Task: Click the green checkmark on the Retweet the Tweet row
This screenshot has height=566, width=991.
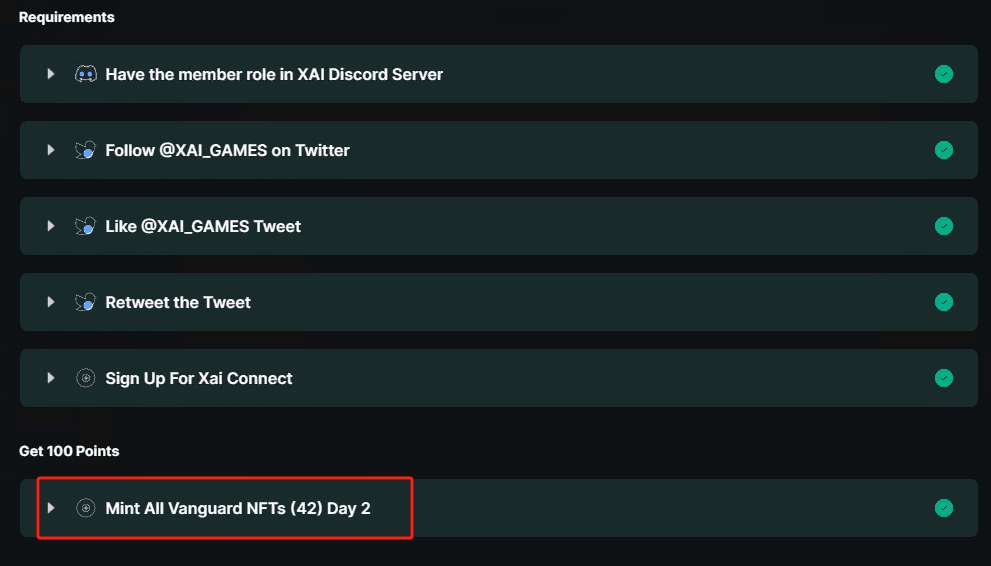Action: 943,302
